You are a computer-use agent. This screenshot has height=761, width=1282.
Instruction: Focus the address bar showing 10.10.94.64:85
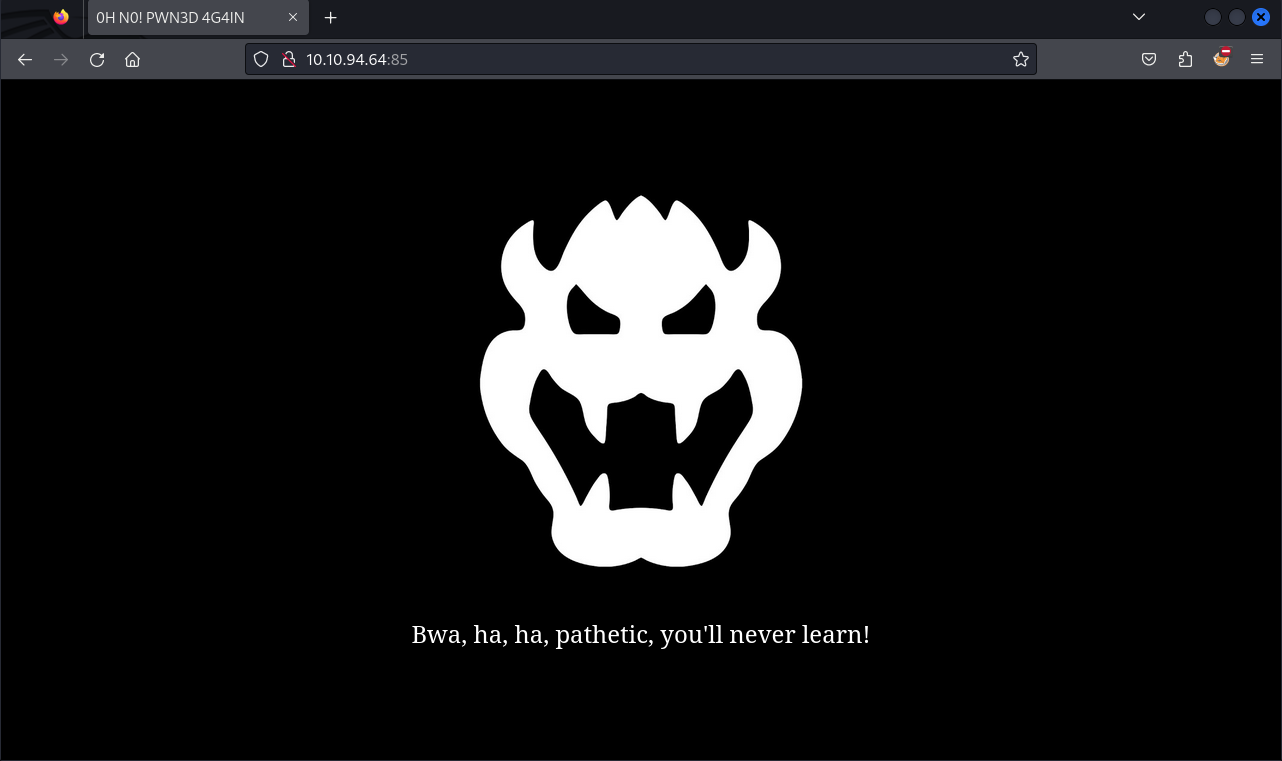click(x=650, y=60)
